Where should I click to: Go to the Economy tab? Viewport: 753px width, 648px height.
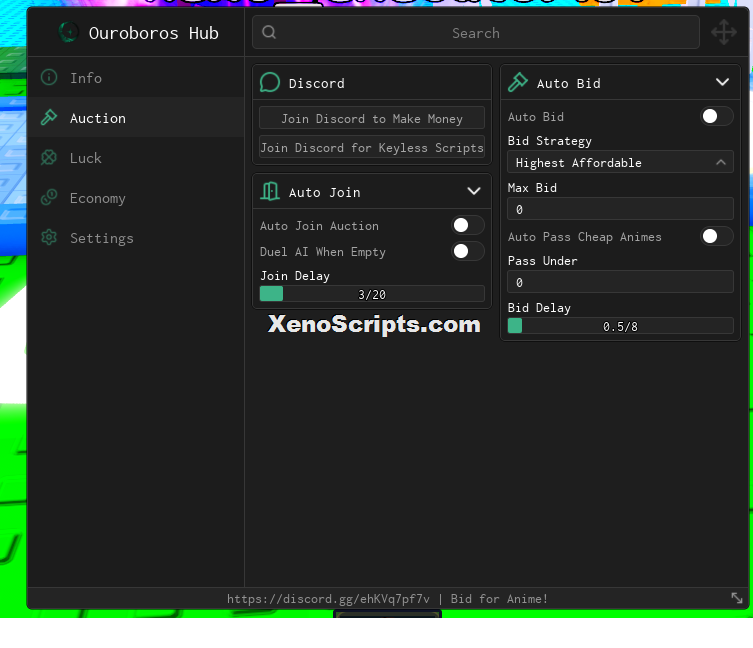[x=136, y=197]
